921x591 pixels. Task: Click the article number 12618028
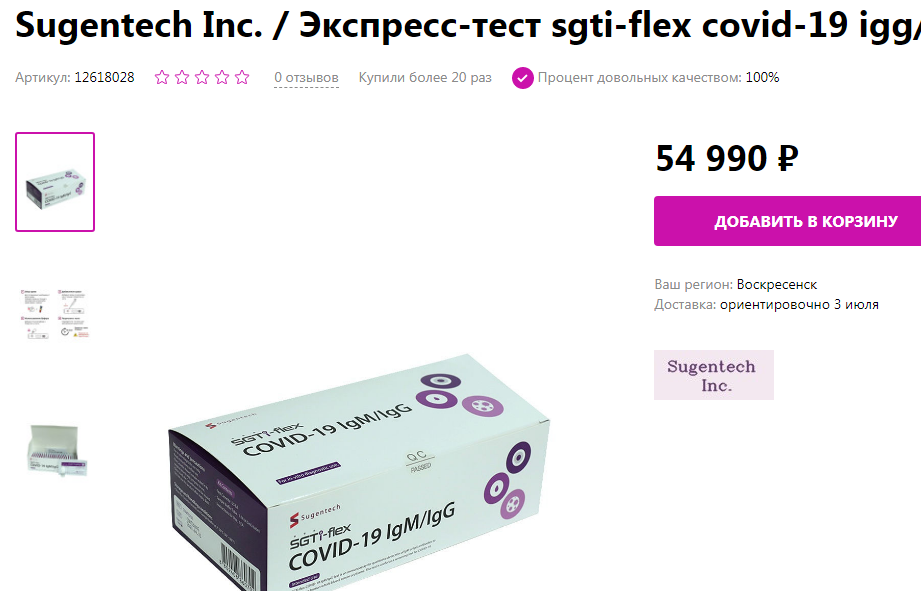tap(104, 78)
